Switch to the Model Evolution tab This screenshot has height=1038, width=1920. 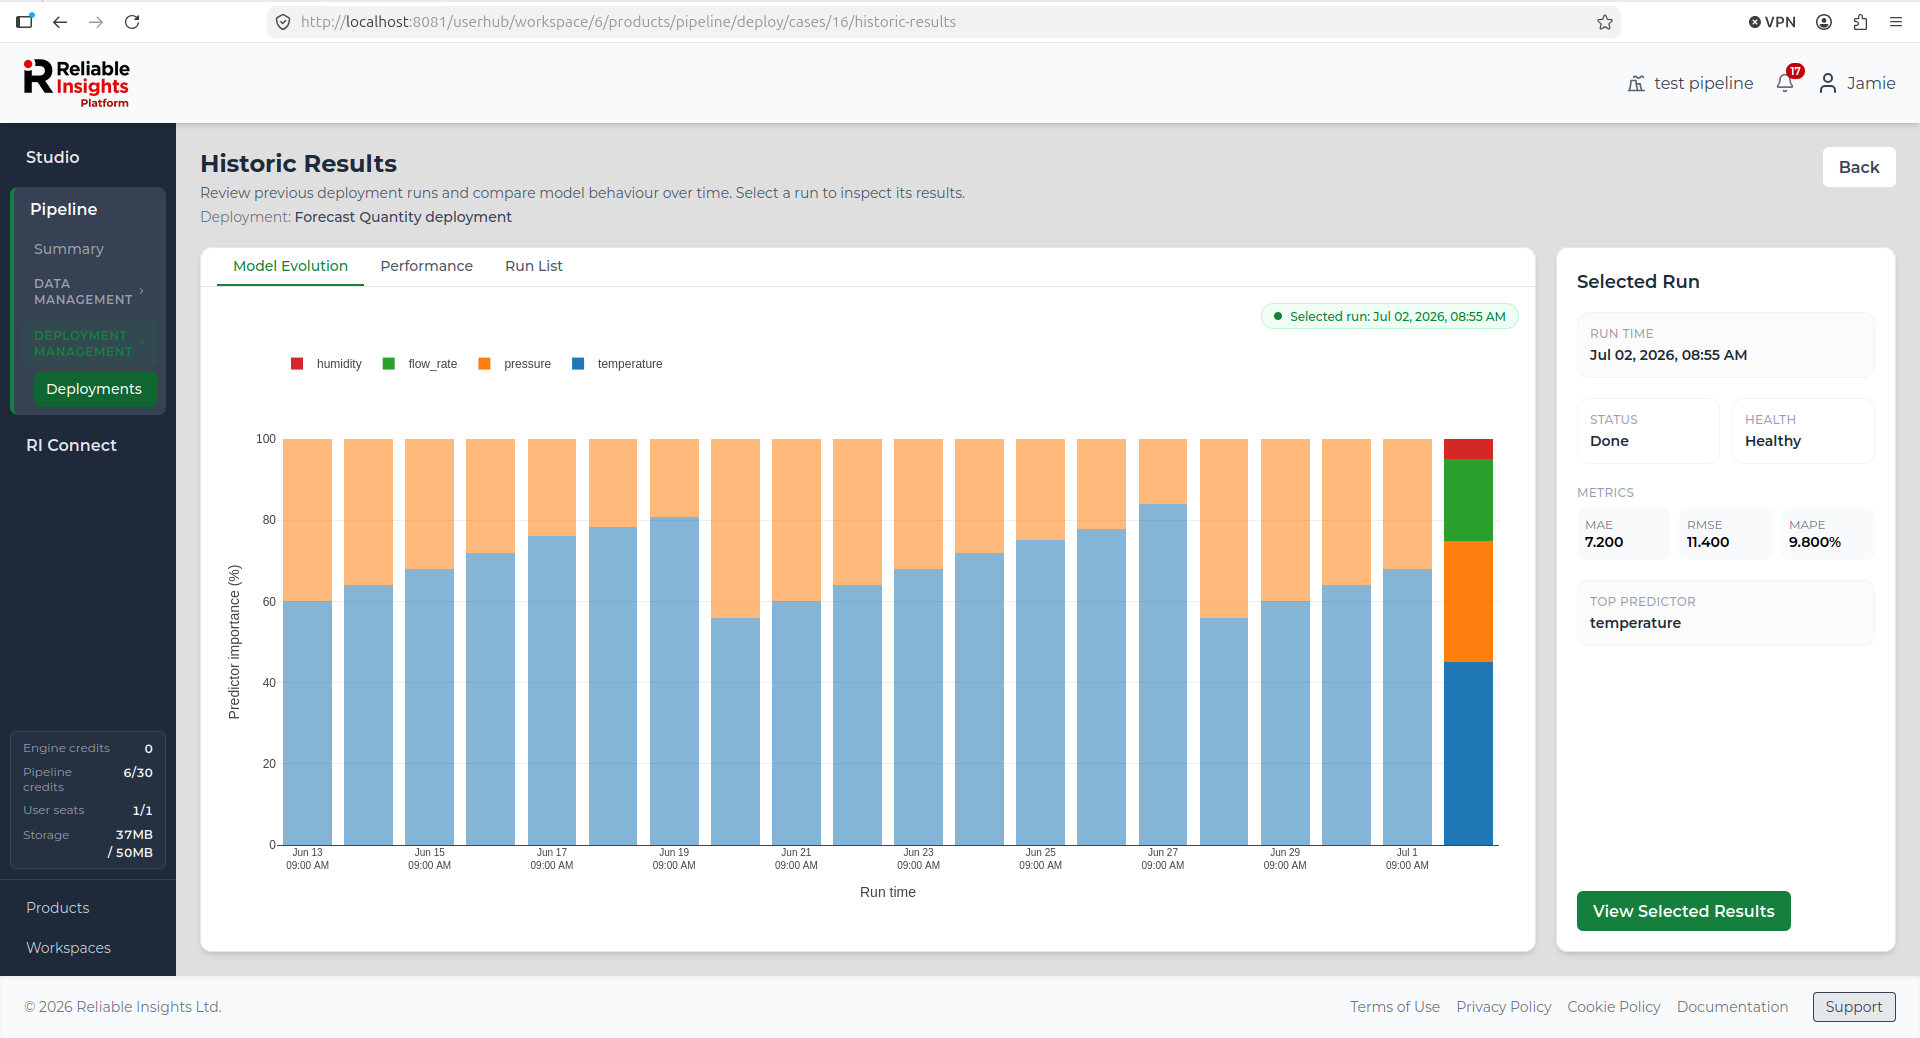pyautogui.click(x=290, y=266)
